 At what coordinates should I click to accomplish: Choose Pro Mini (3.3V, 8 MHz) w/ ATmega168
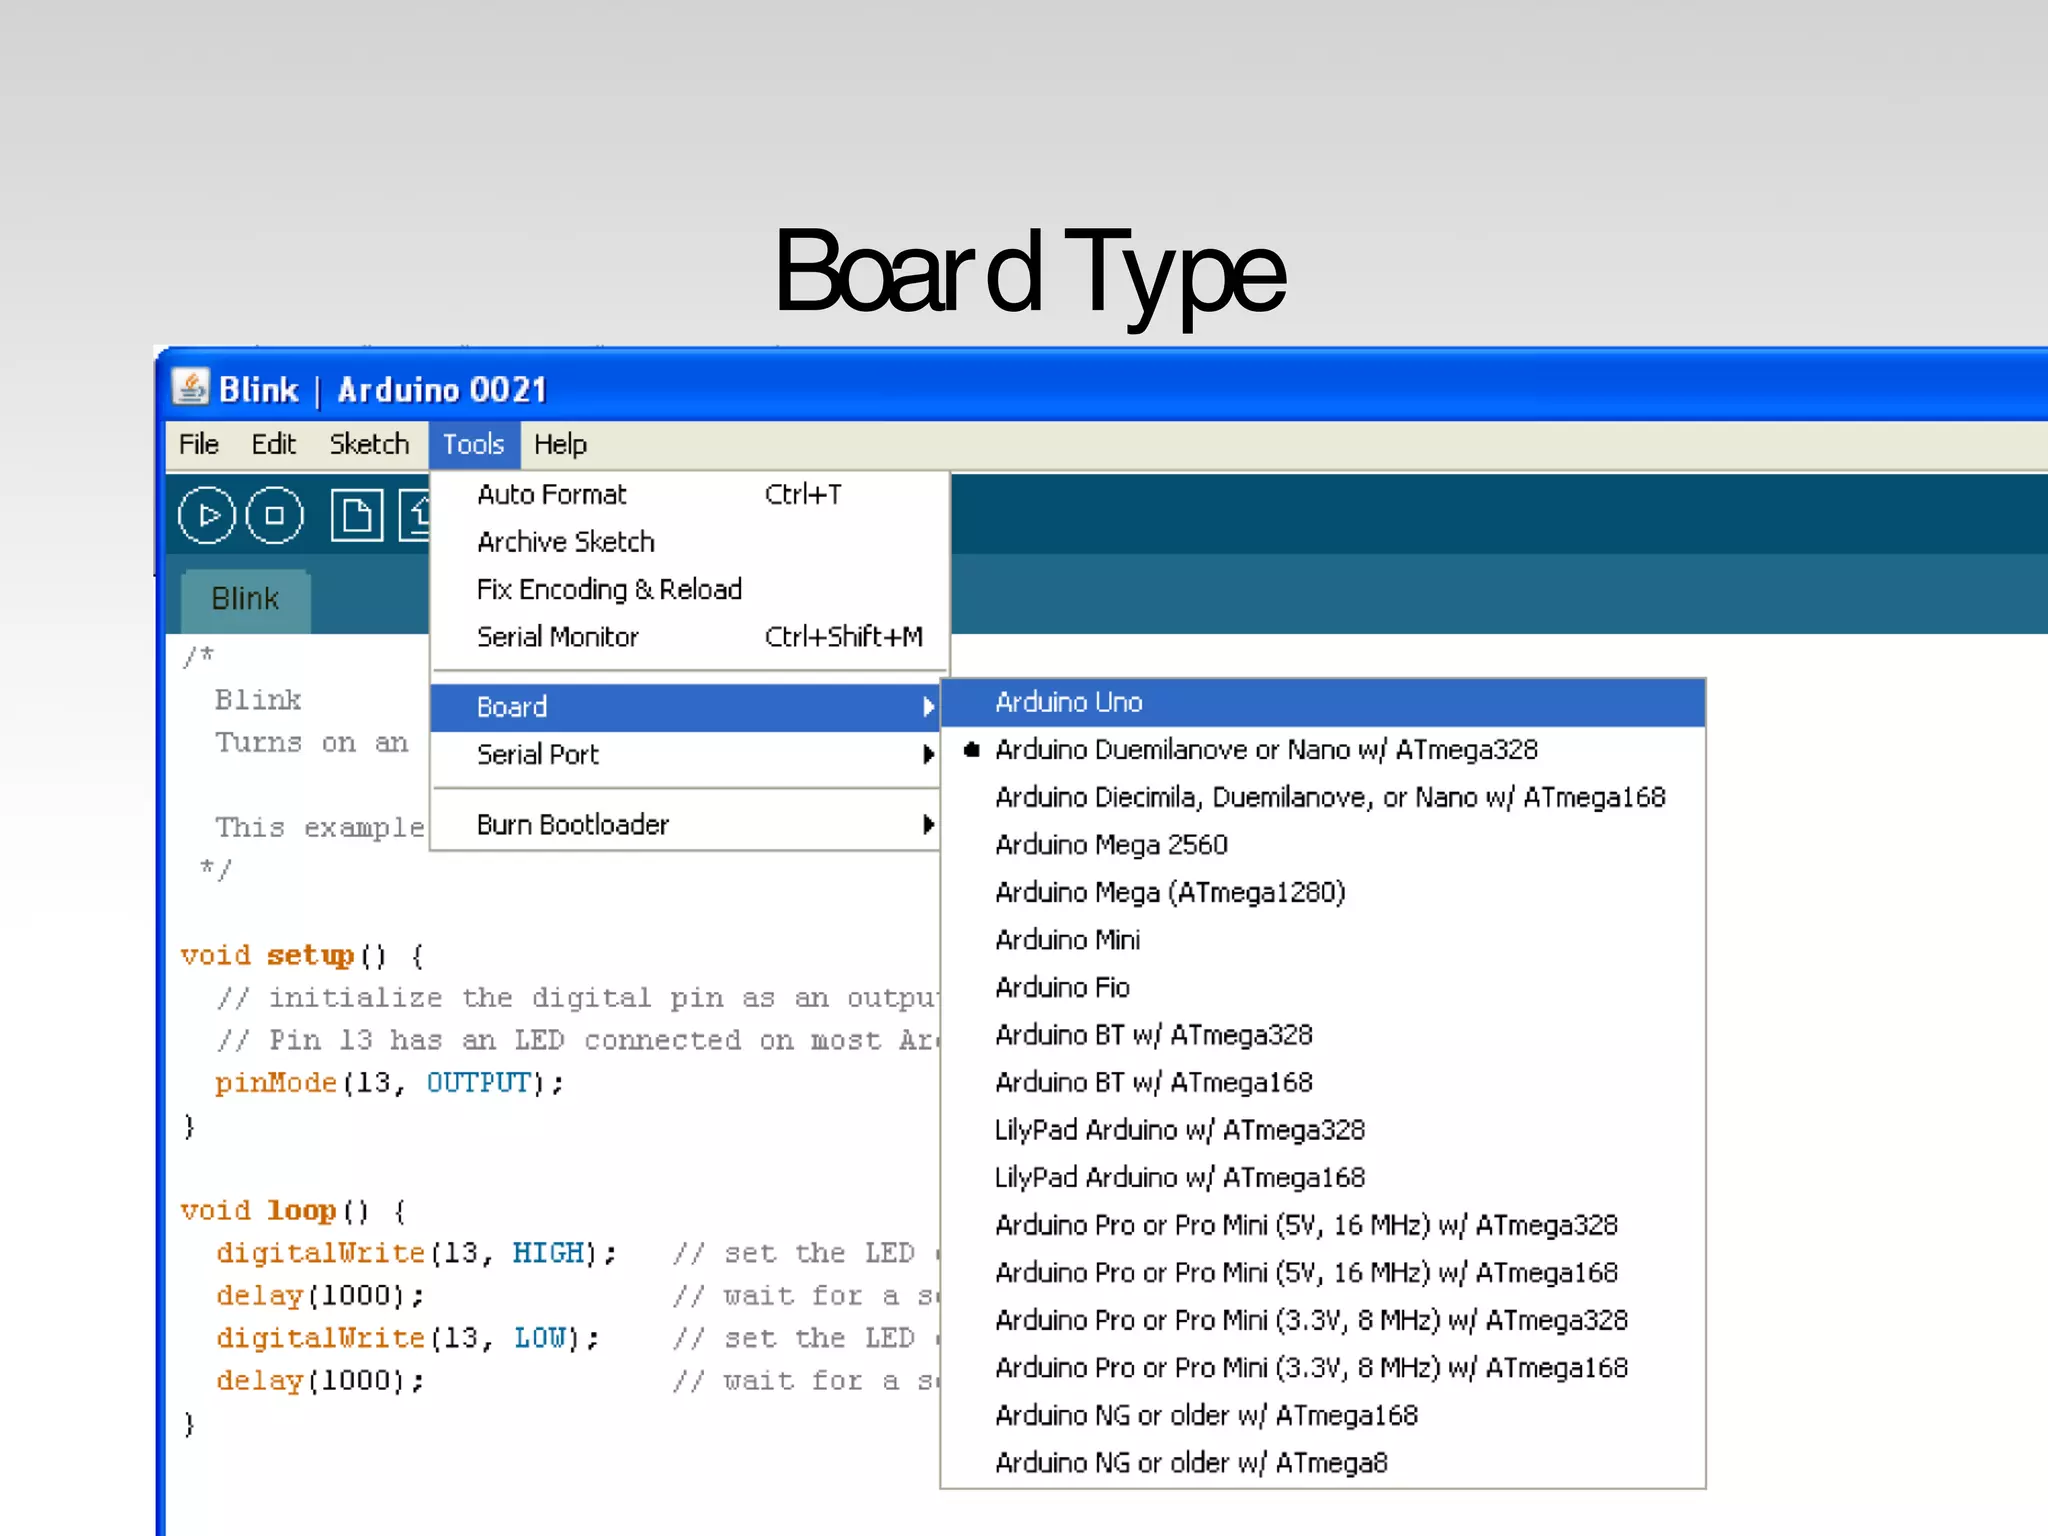coord(1323,1367)
